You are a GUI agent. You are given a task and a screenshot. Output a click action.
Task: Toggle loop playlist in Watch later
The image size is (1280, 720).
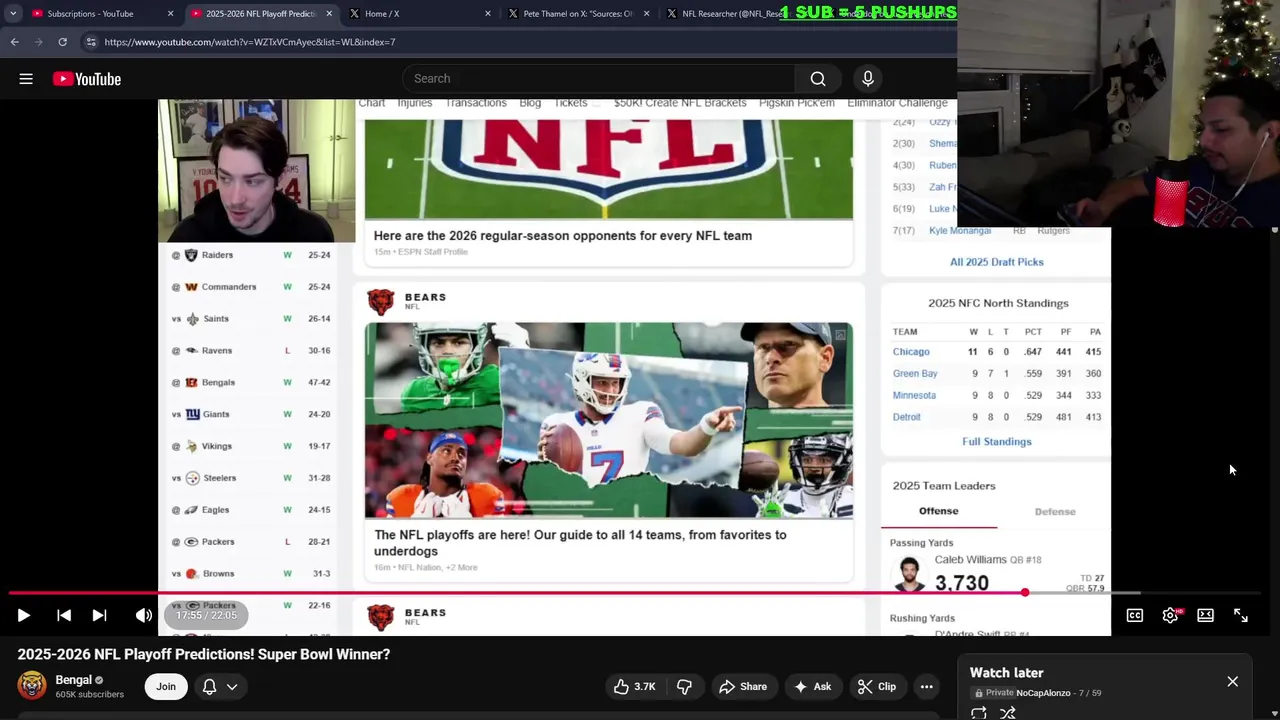(x=979, y=713)
